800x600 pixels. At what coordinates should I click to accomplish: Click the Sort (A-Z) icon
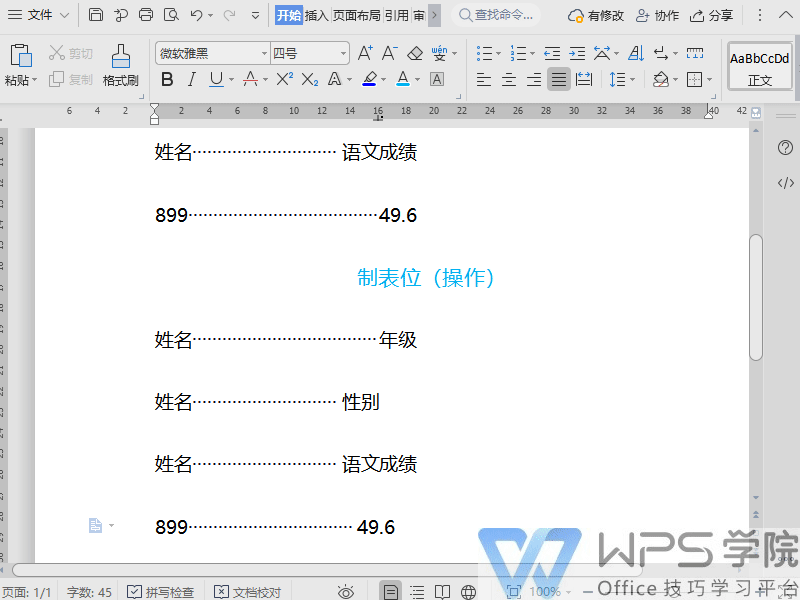tap(636, 53)
